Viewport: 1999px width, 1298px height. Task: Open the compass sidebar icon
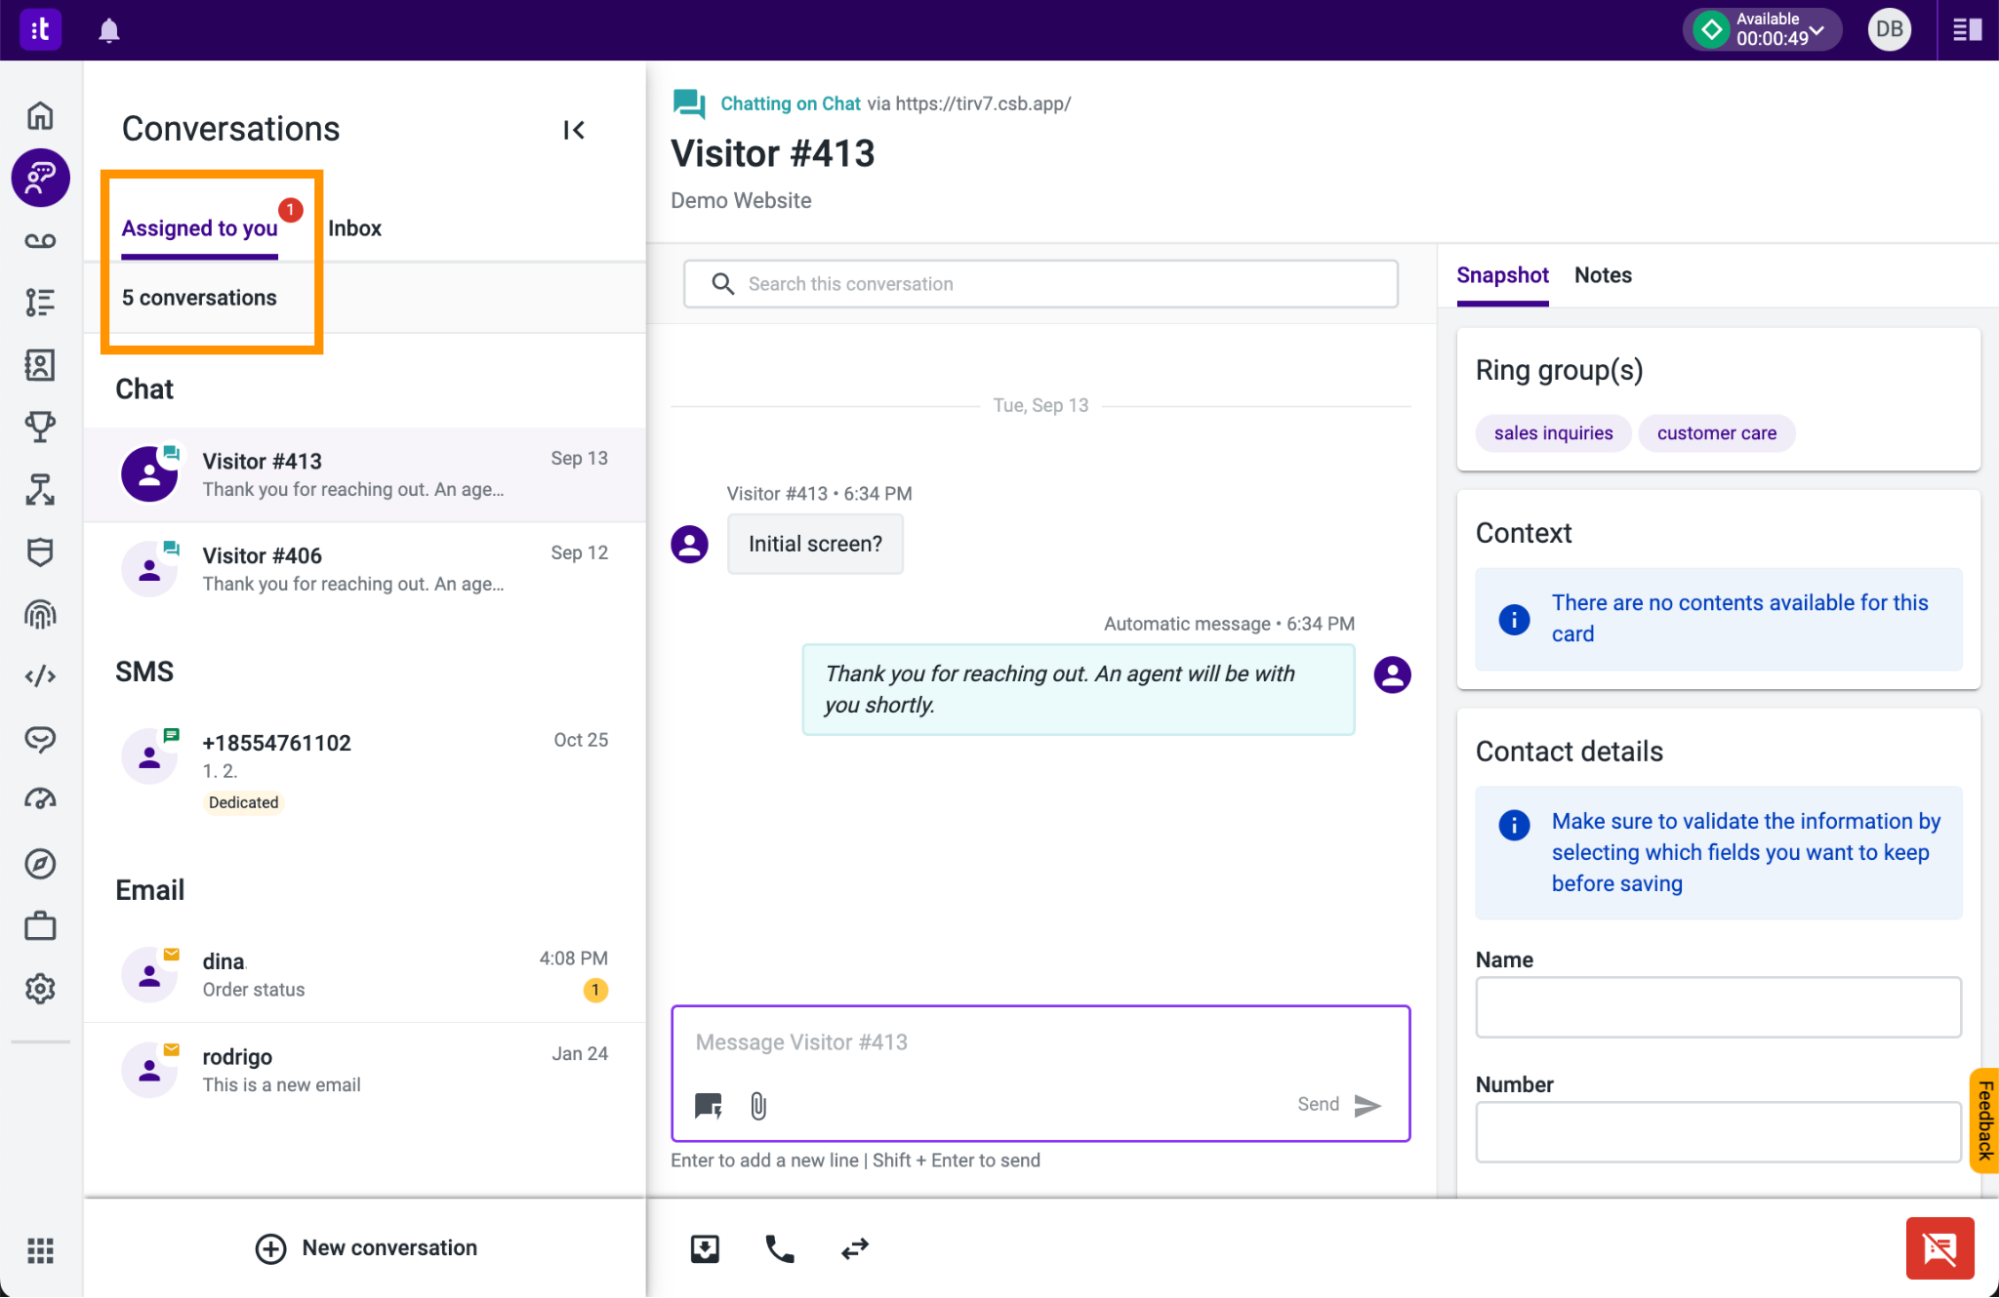[40, 864]
